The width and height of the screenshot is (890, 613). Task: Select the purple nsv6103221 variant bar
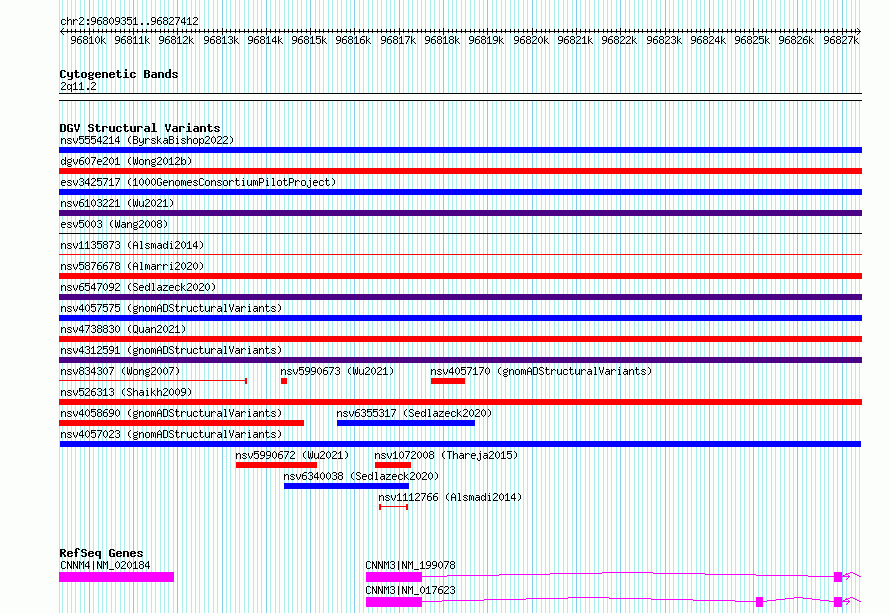click(460, 213)
